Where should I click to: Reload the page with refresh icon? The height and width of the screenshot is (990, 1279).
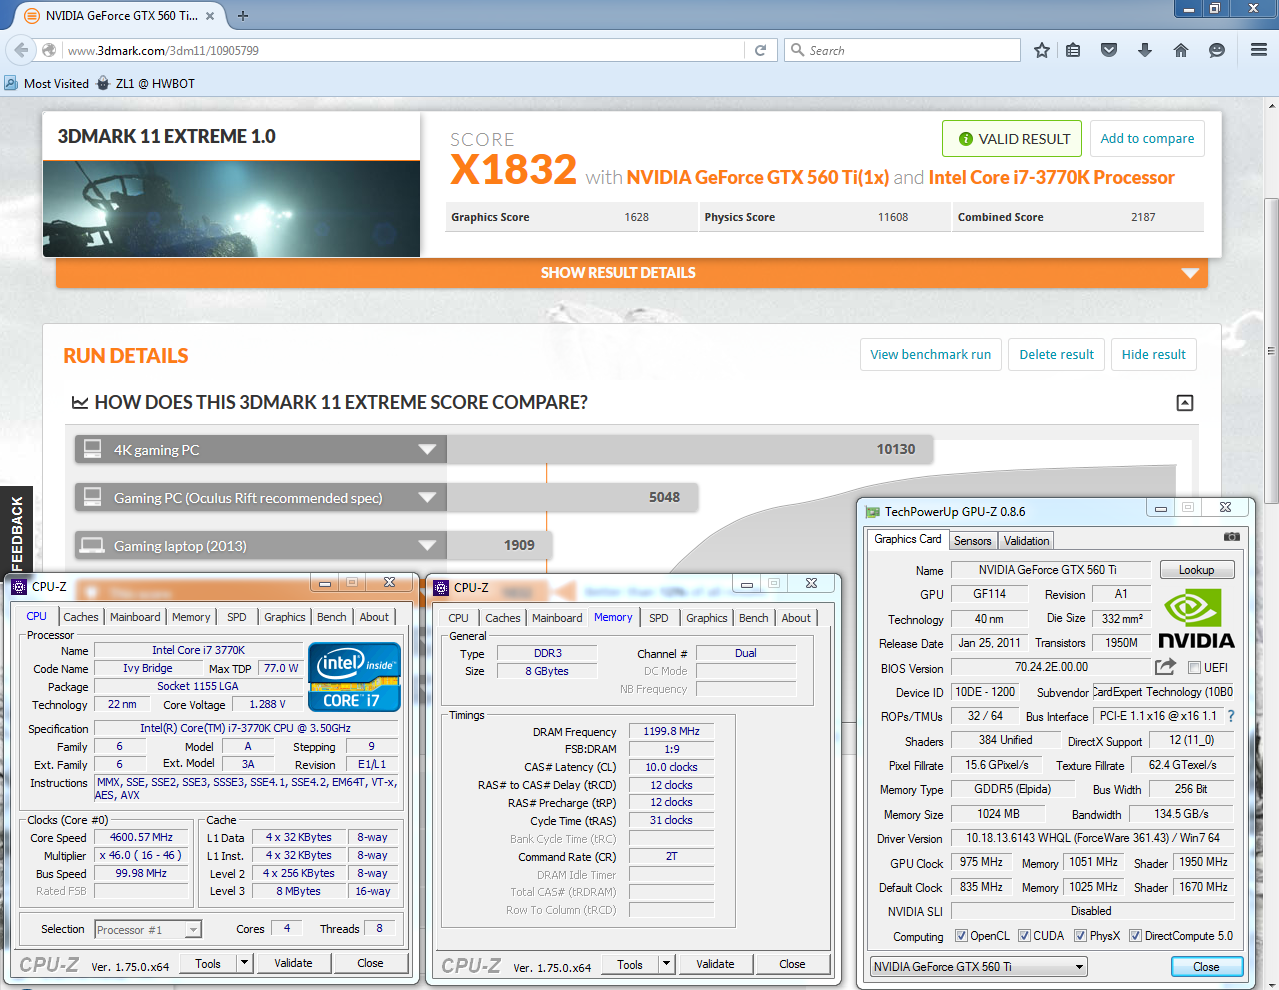[x=760, y=50]
